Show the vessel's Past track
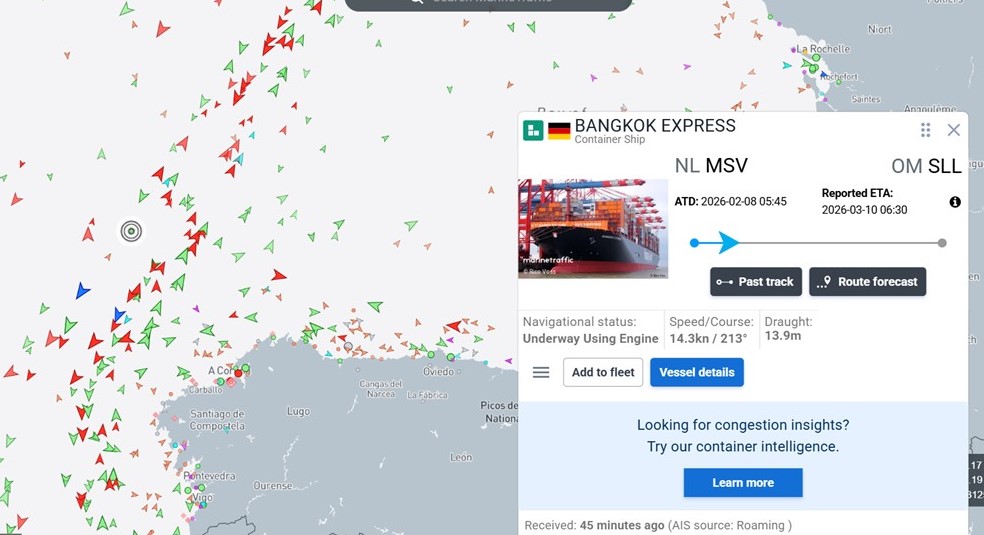984x535 pixels. click(756, 282)
